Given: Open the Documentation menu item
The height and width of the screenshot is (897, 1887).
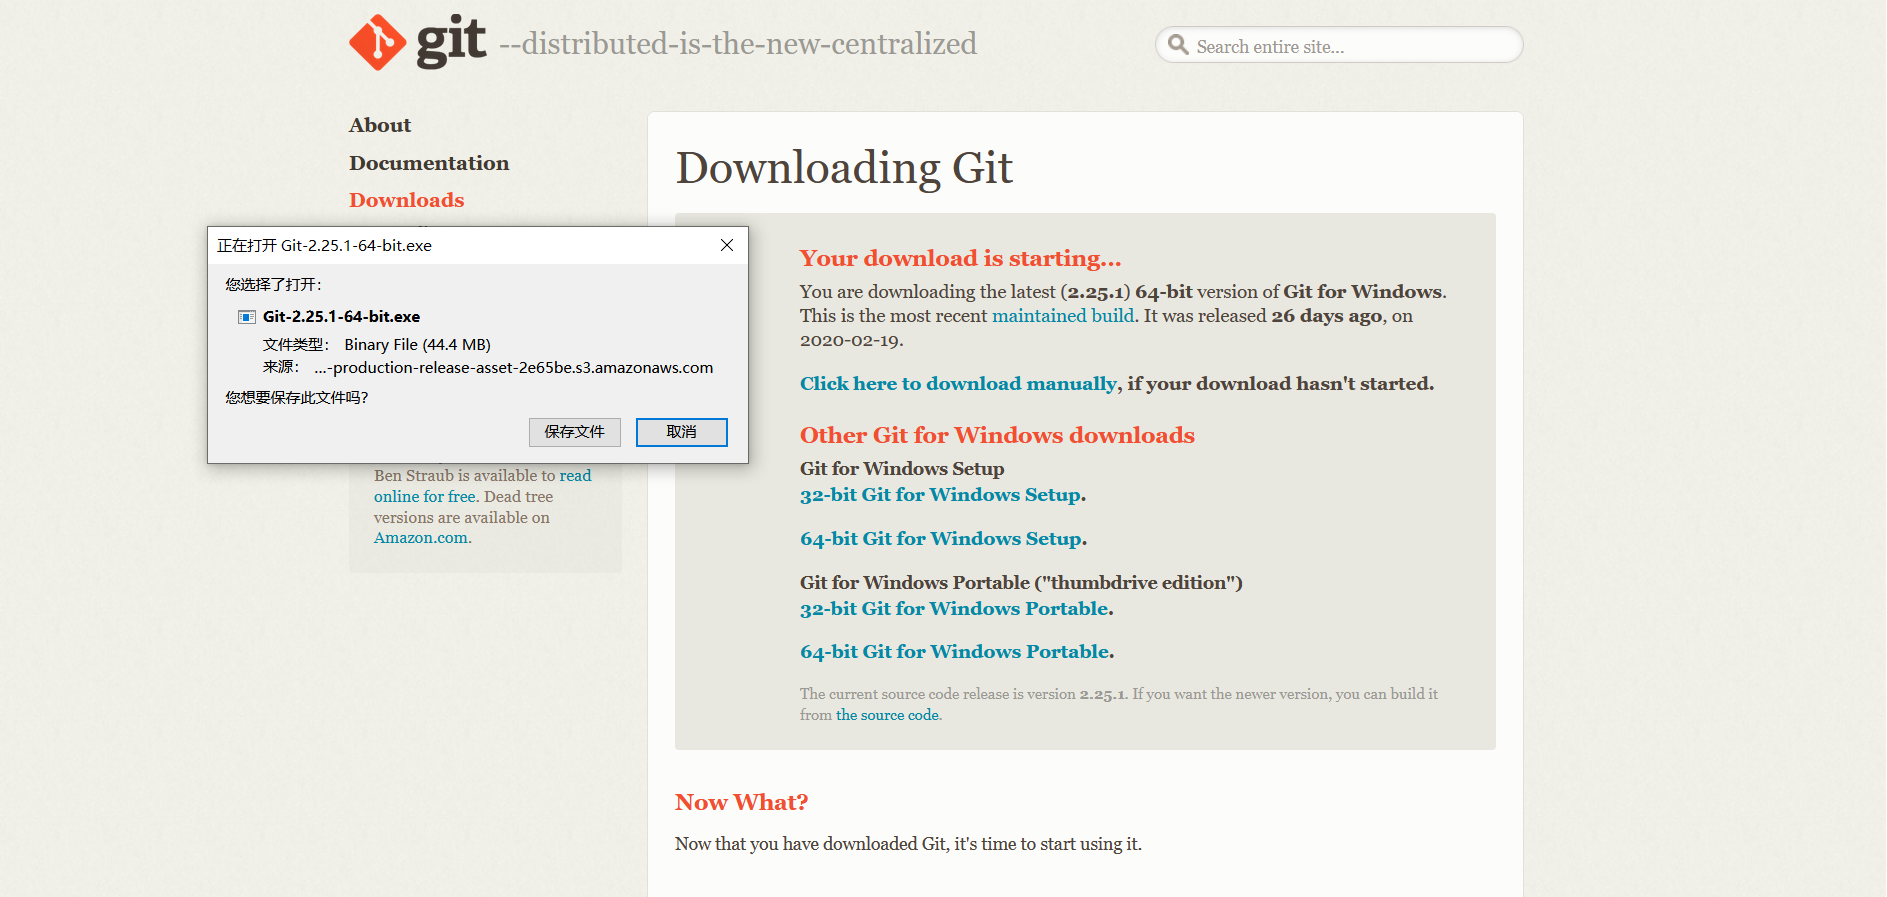Looking at the screenshot, I should [429, 163].
